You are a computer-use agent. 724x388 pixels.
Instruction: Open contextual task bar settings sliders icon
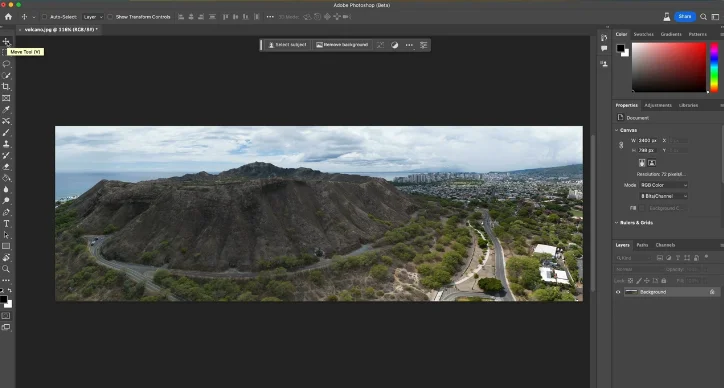tap(423, 45)
